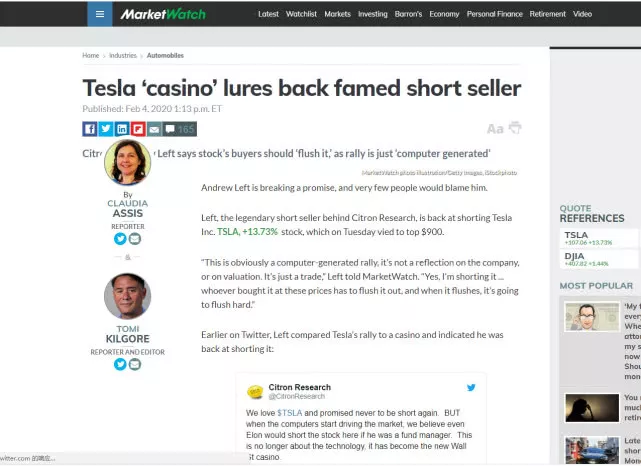641x466 pixels.
Task: Click Tomi Kilgore's author photo
Action: click(x=127, y=297)
